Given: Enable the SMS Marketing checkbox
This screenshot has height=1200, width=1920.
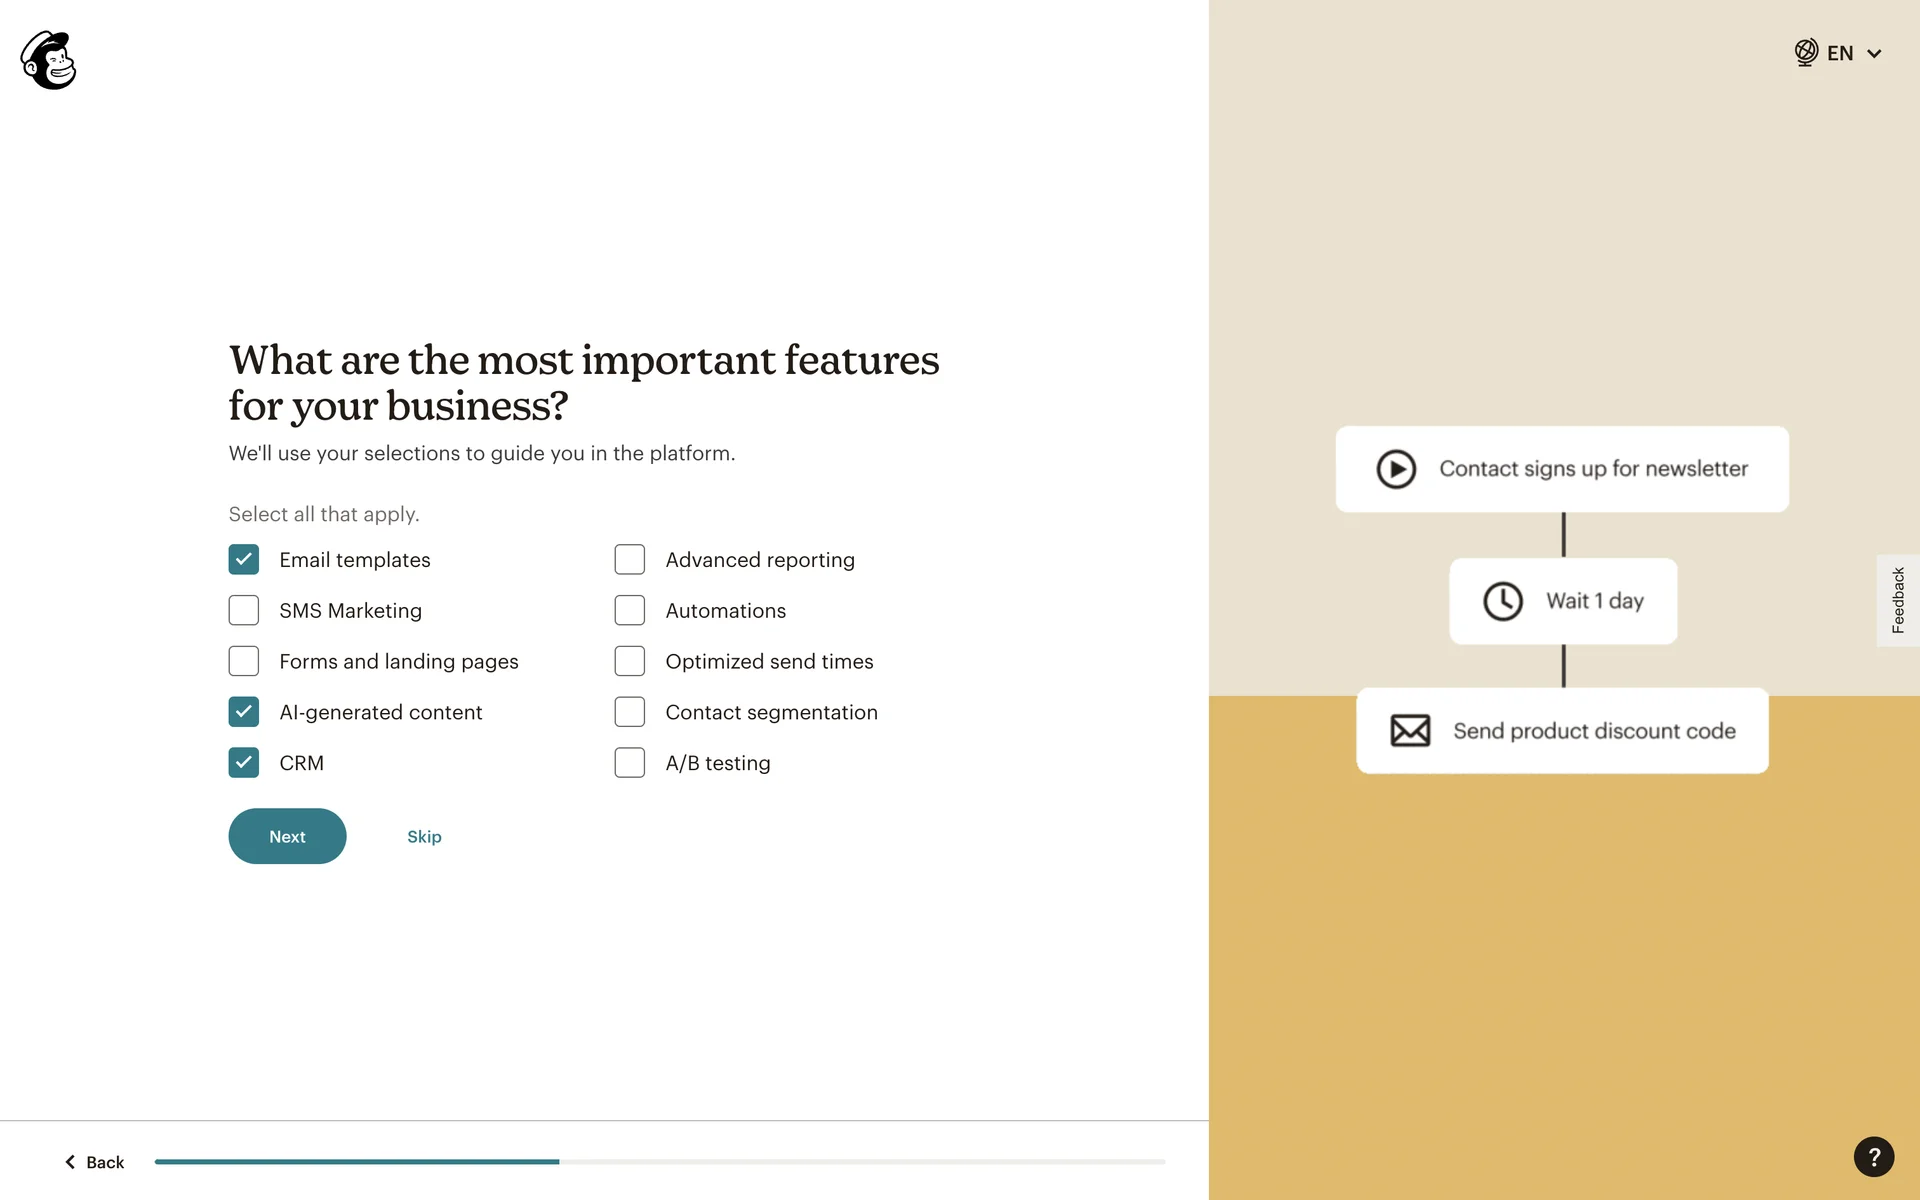Looking at the screenshot, I should click(244, 611).
